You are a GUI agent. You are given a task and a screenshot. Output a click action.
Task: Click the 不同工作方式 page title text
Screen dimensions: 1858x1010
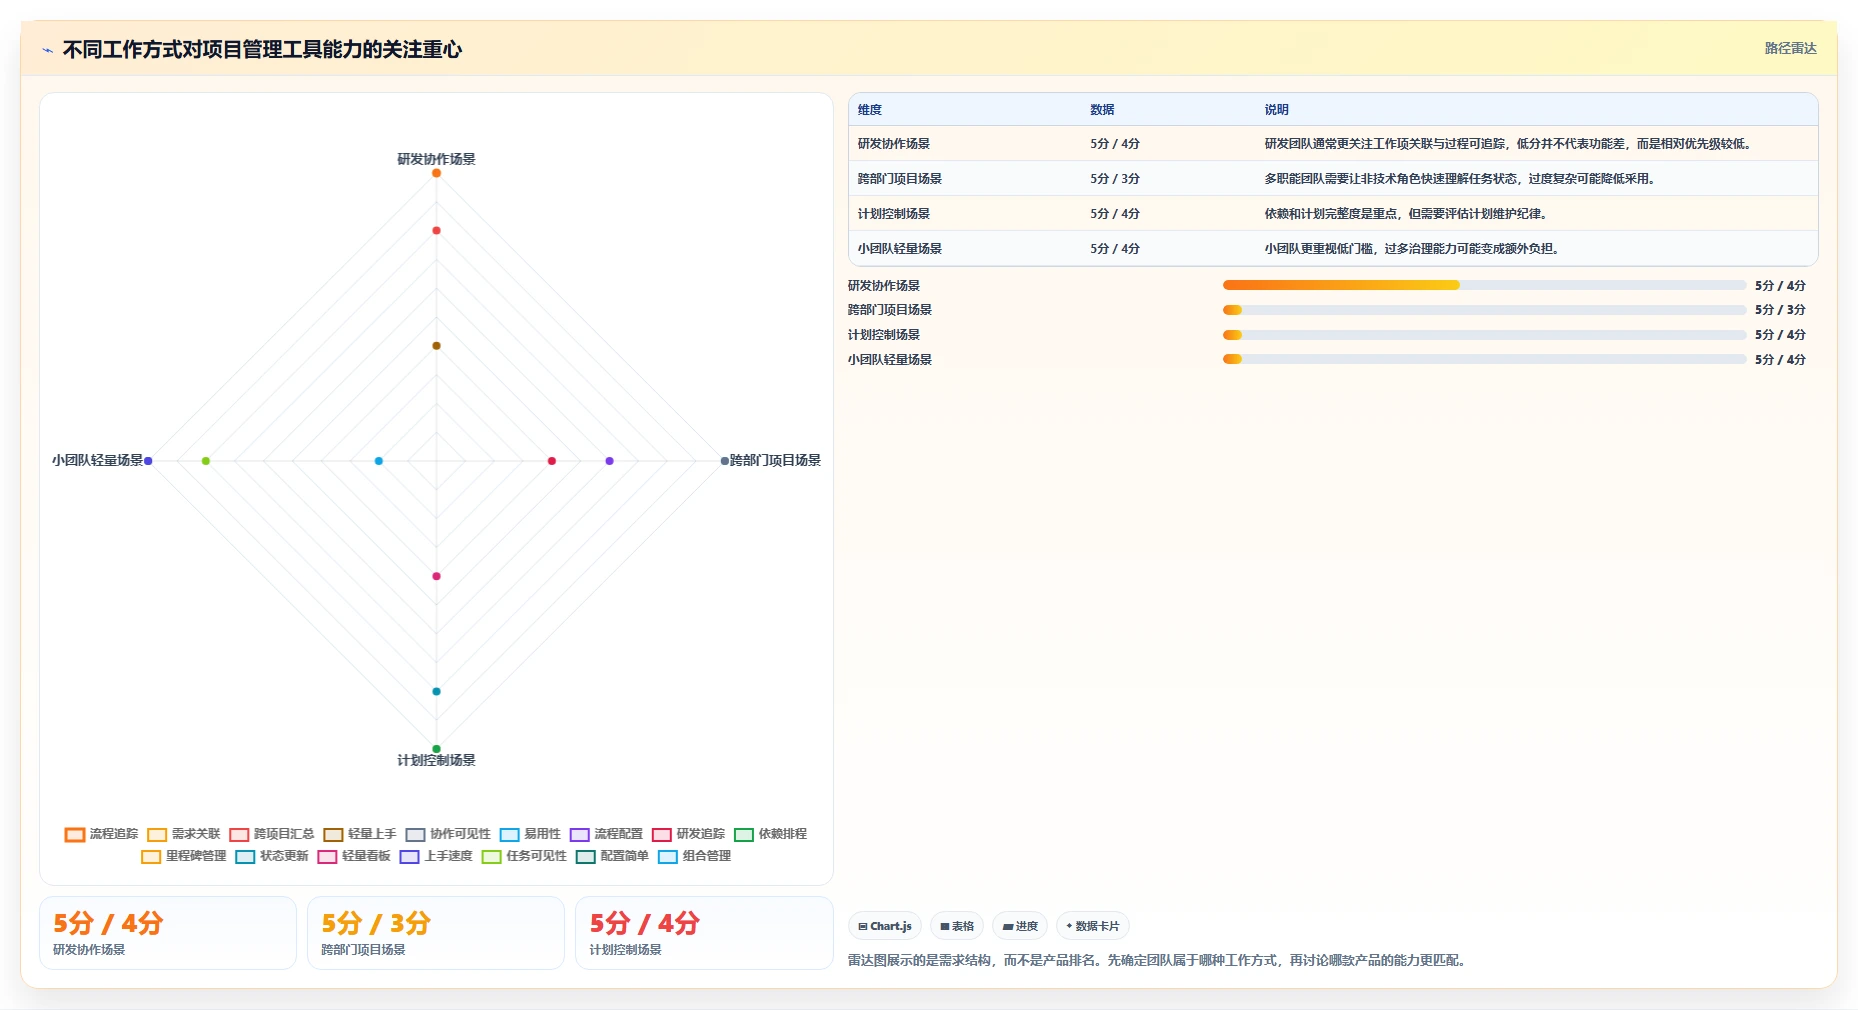coord(262,49)
